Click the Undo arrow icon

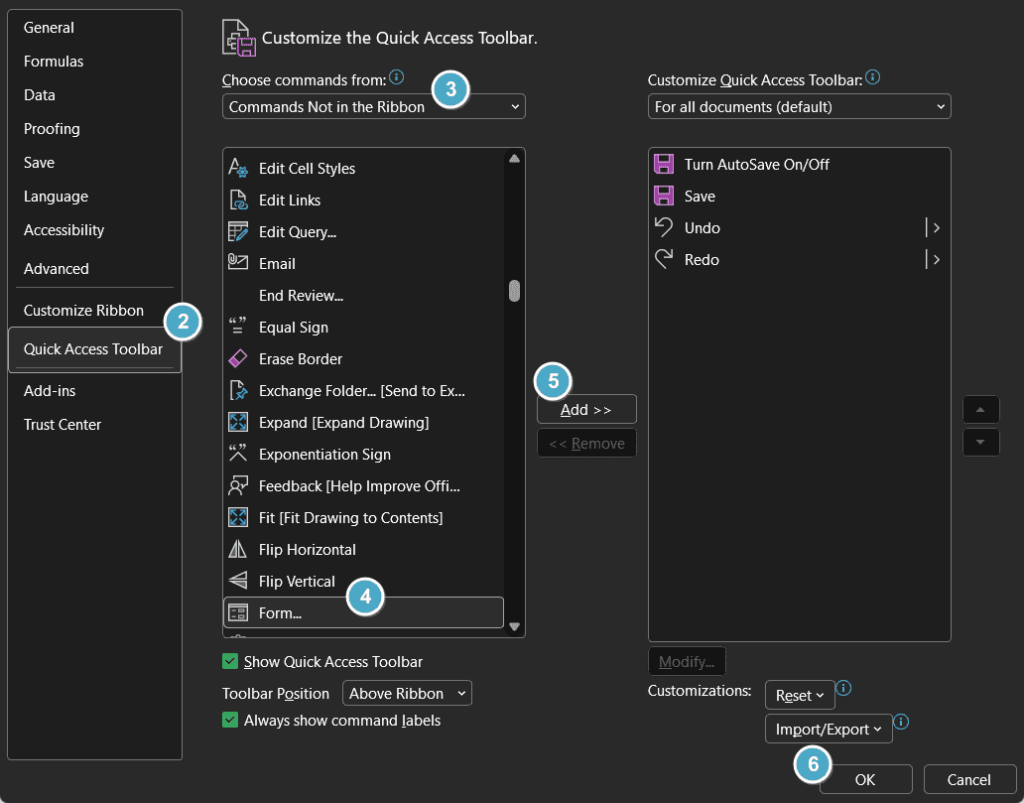pyautogui.click(x=664, y=227)
